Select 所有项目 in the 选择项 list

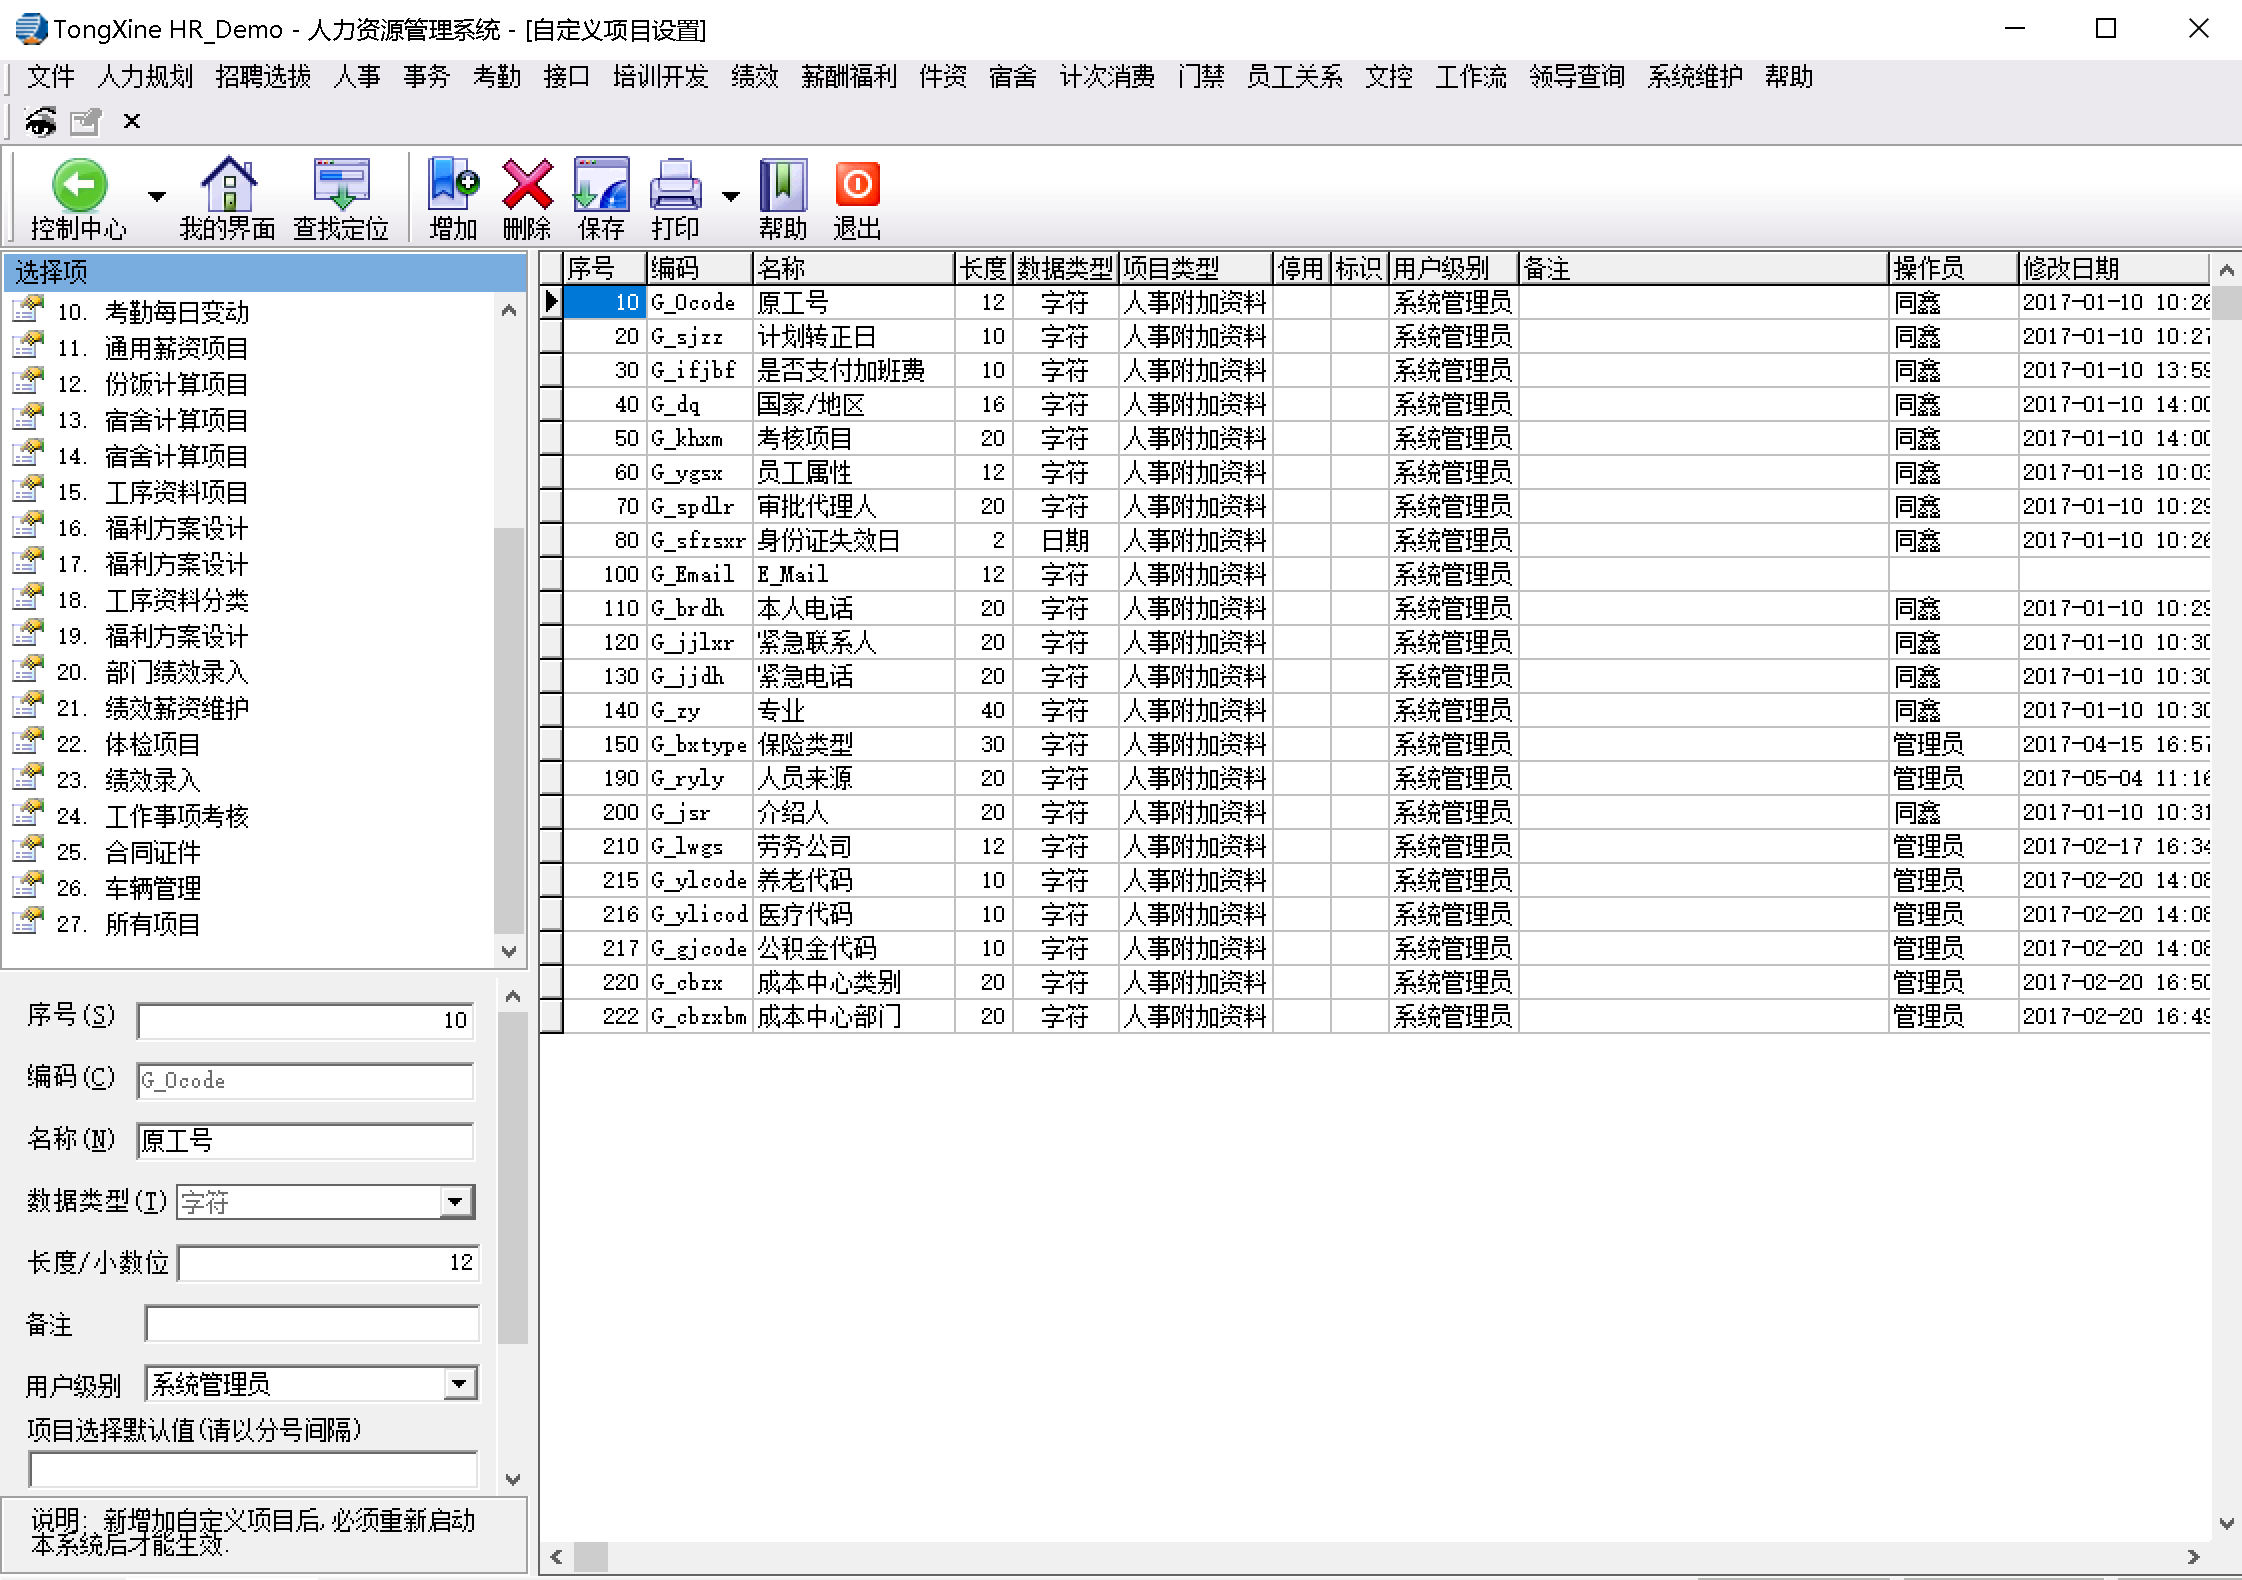[152, 924]
